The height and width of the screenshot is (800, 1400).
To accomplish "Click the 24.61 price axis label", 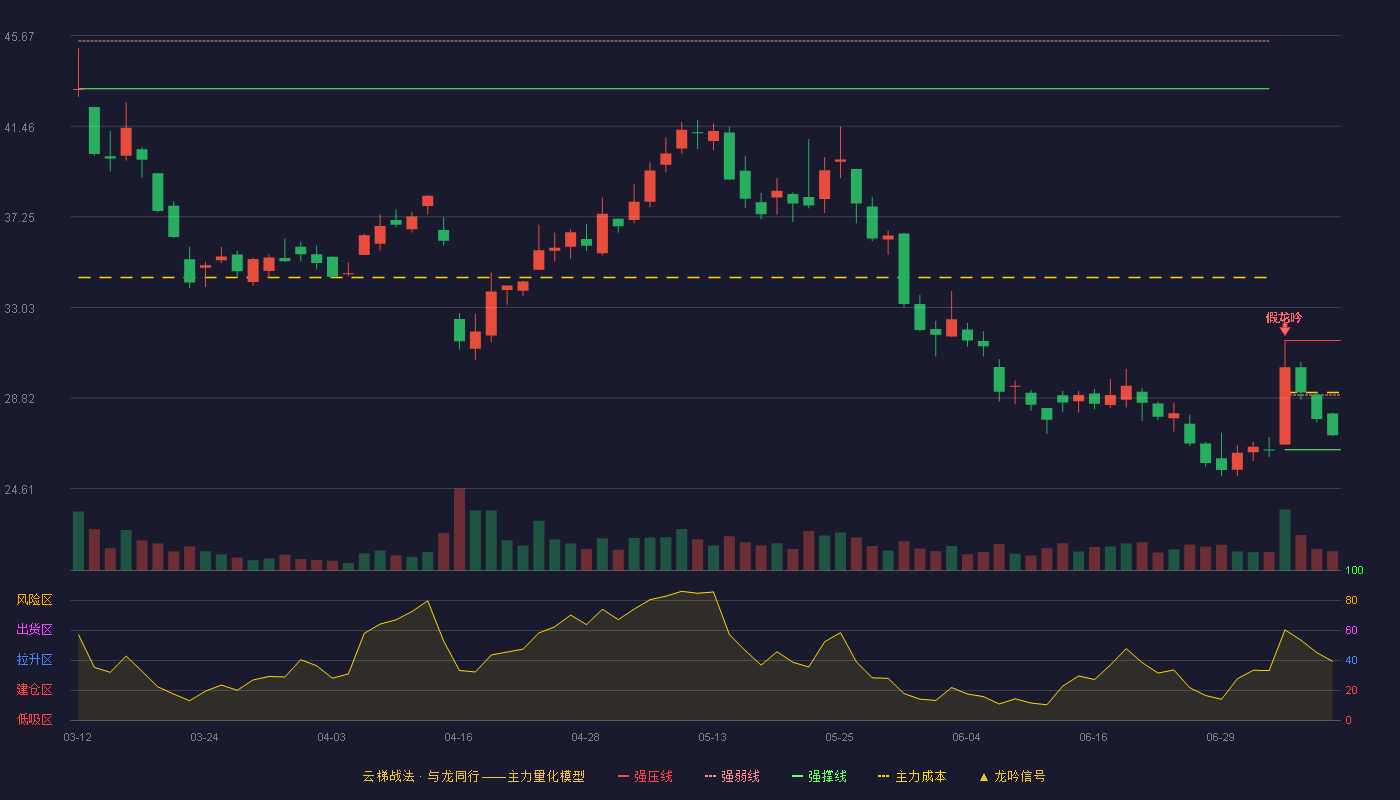I will (19, 490).
